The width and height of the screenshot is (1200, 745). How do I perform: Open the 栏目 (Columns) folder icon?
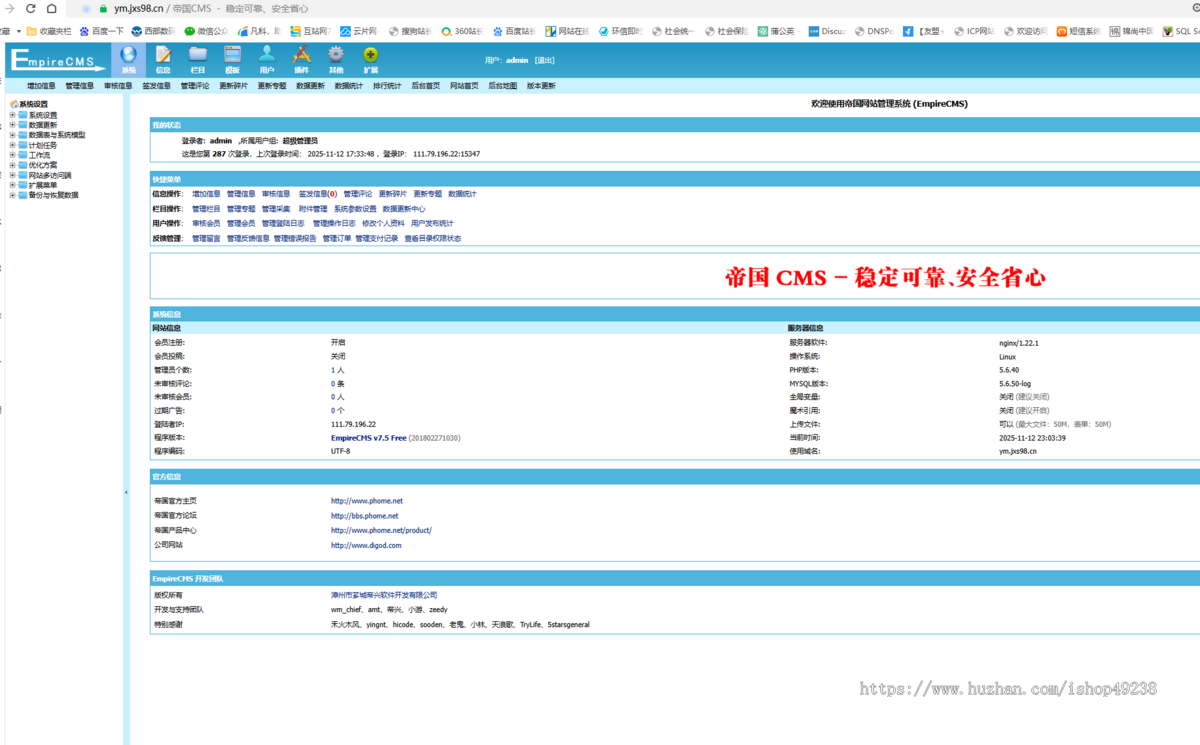[198, 55]
